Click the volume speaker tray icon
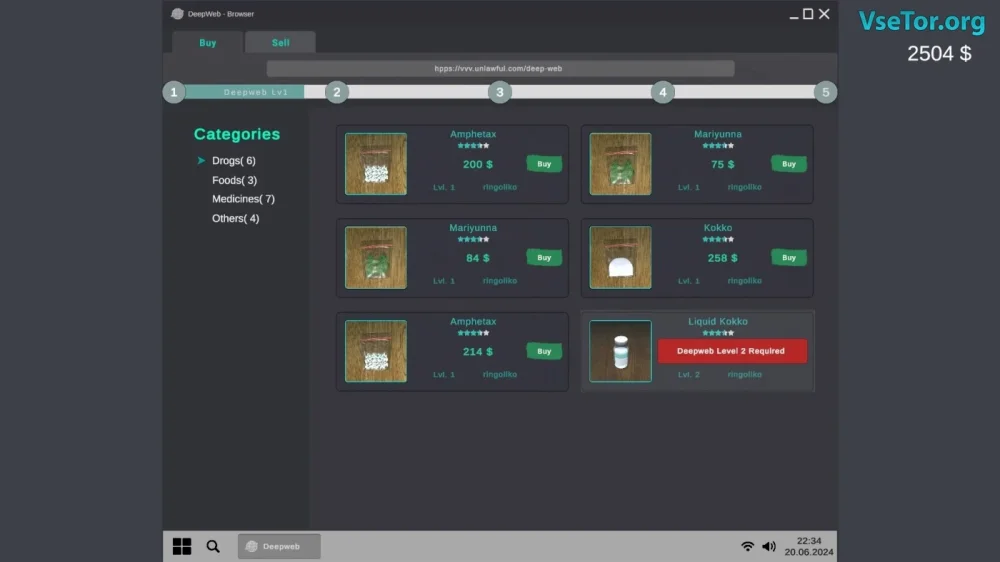 768,546
